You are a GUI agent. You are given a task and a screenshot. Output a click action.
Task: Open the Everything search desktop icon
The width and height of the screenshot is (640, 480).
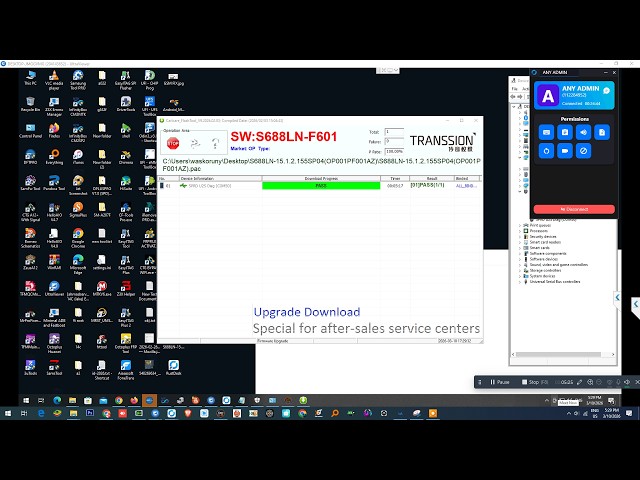54,157
